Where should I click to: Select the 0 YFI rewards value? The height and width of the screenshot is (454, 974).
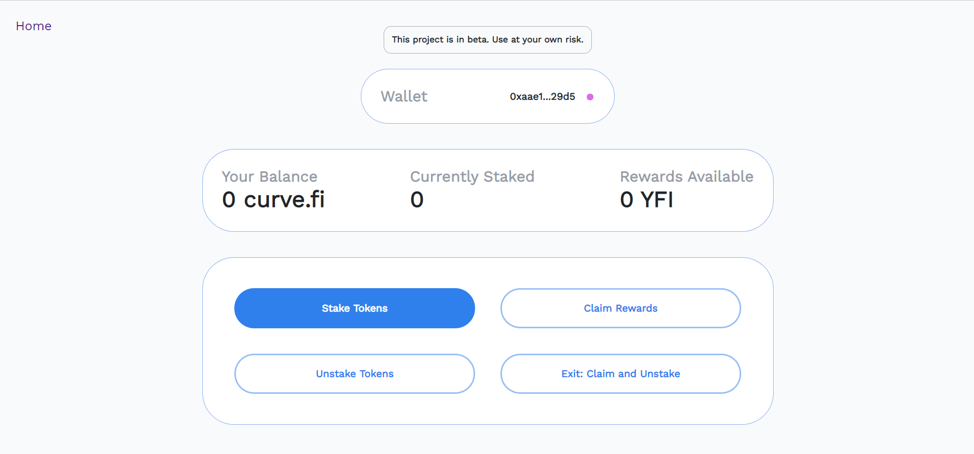pyautogui.click(x=646, y=200)
